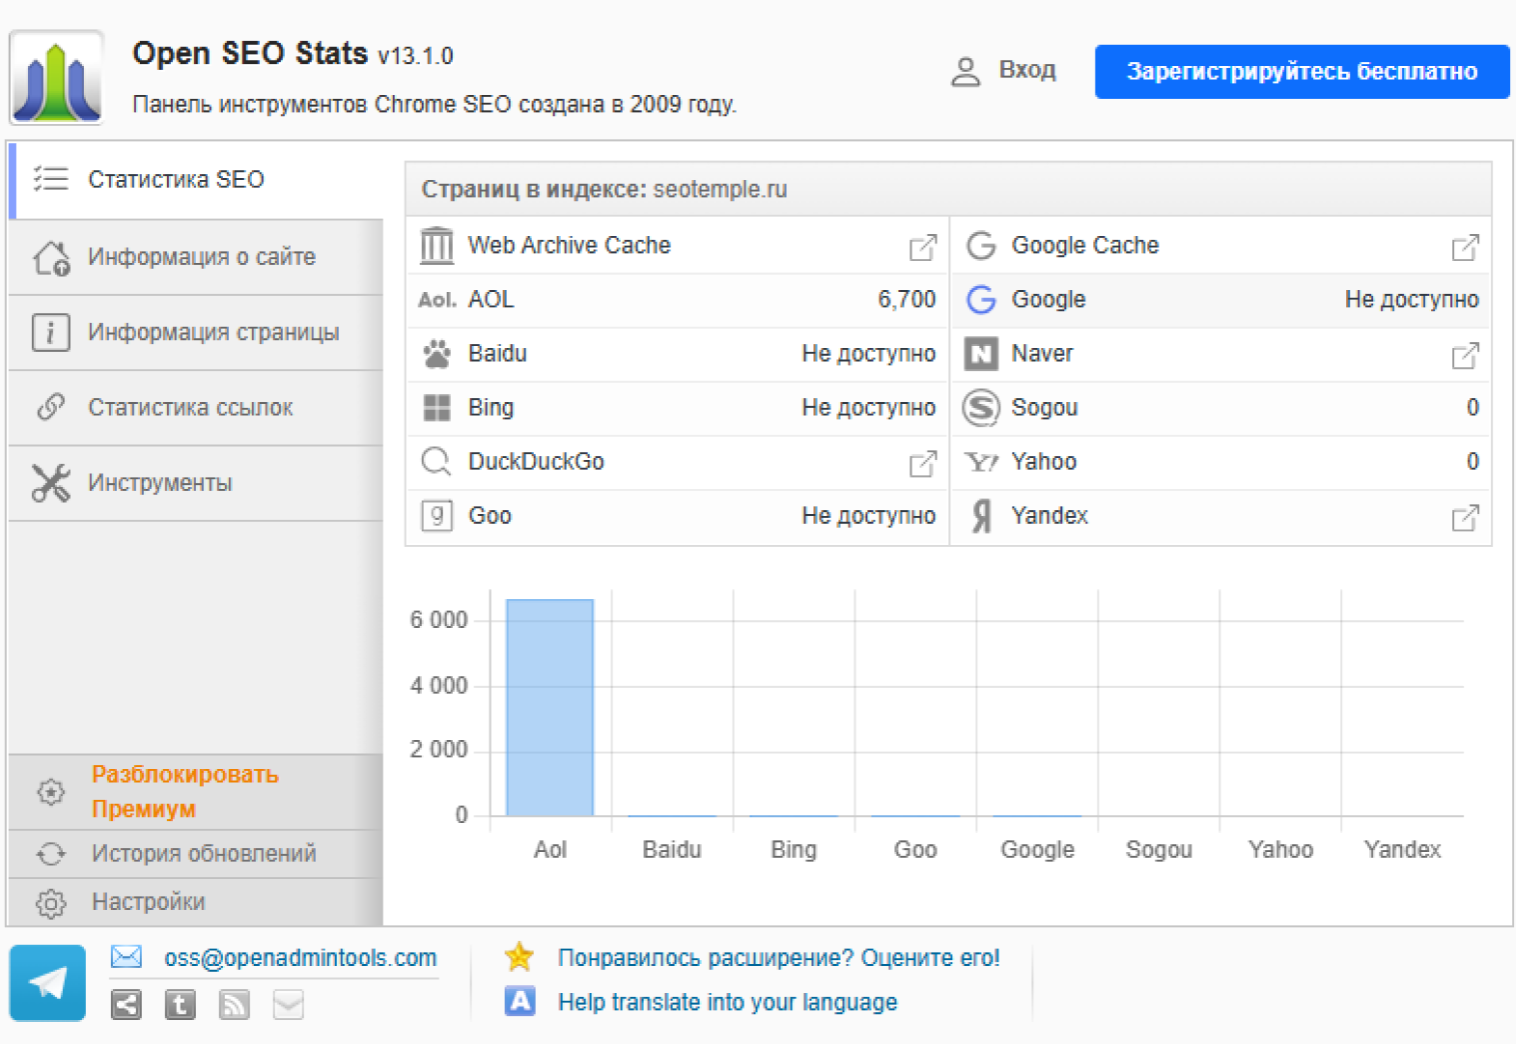This screenshot has width=1516, height=1044.
Task: Click the Yahoo Y! icon
Action: (981, 461)
